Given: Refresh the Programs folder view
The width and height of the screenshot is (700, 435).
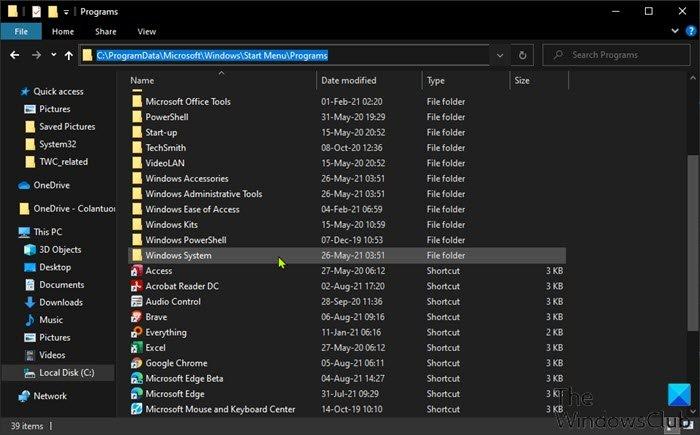Looking at the screenshot, I should click(522, 55).
